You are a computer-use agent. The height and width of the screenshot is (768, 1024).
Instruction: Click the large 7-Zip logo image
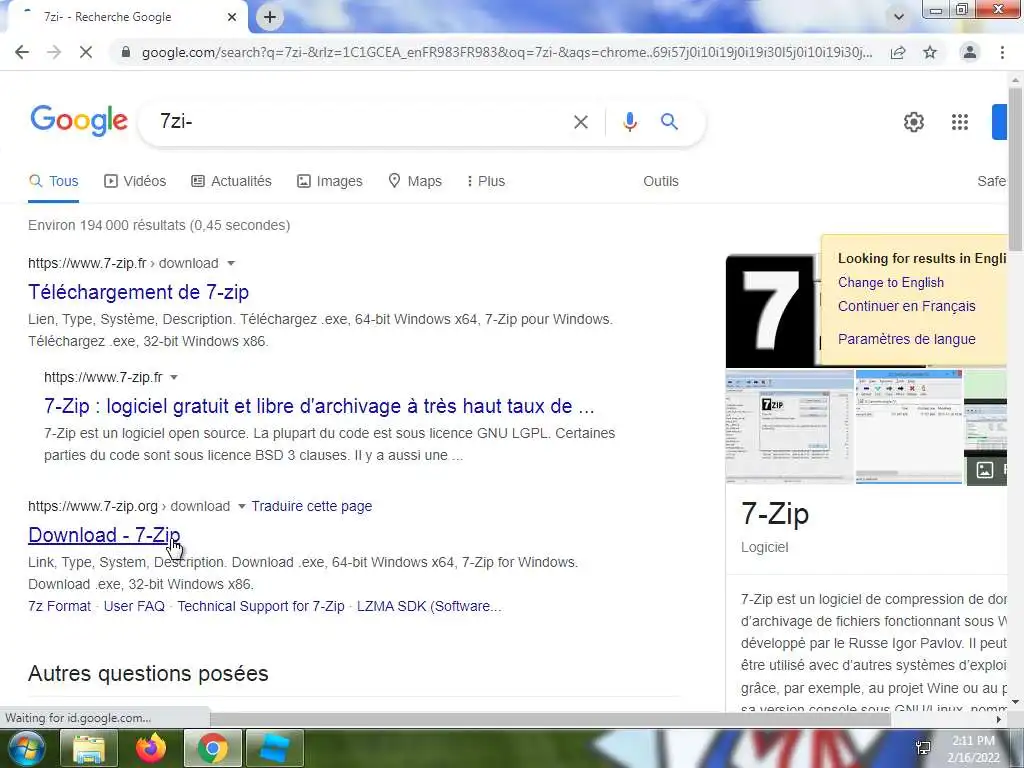[x=773, y=311]
